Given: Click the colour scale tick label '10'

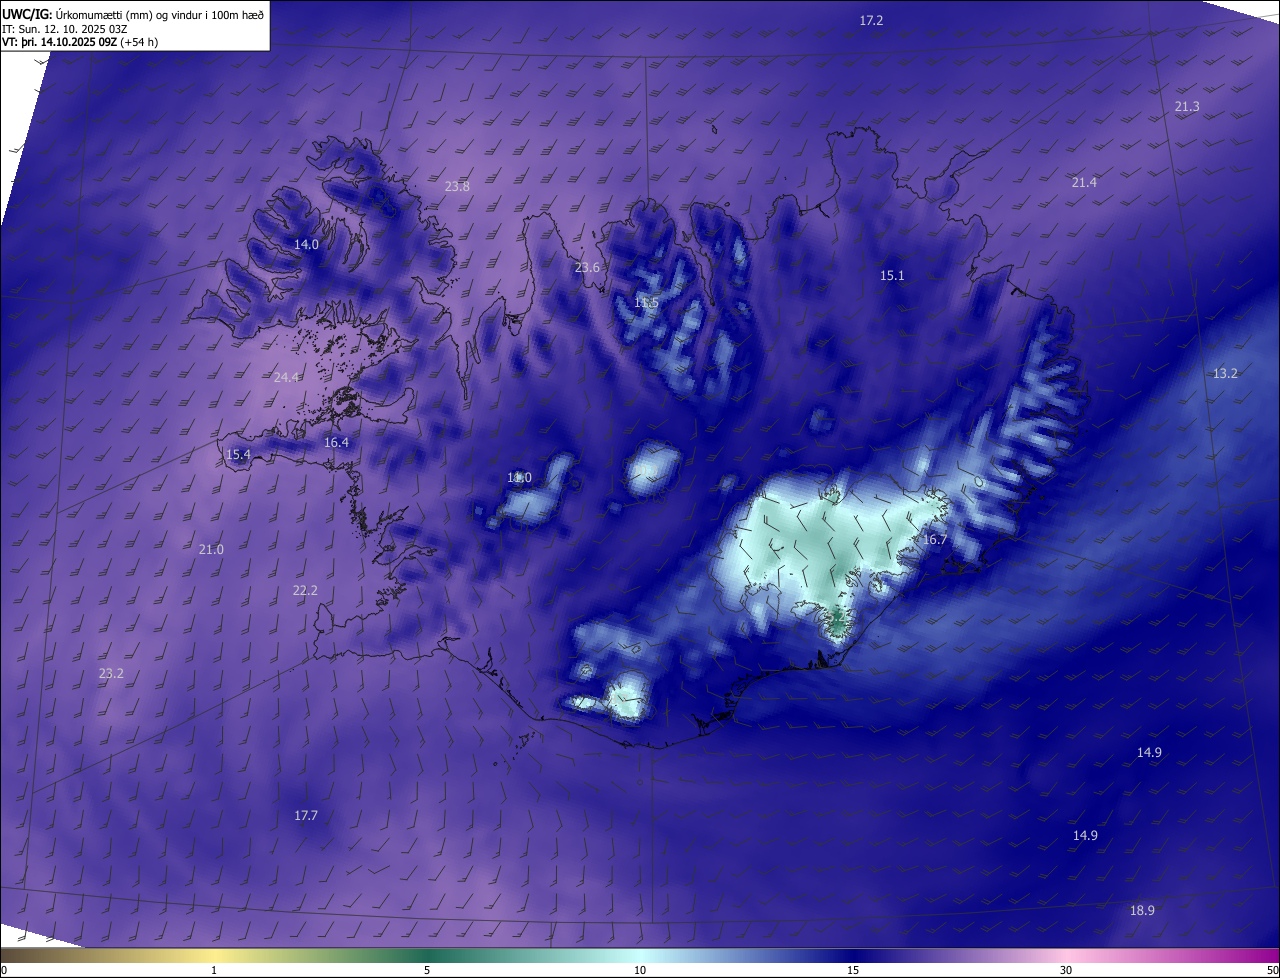Looking at the screenshot, I should [640, 970].
